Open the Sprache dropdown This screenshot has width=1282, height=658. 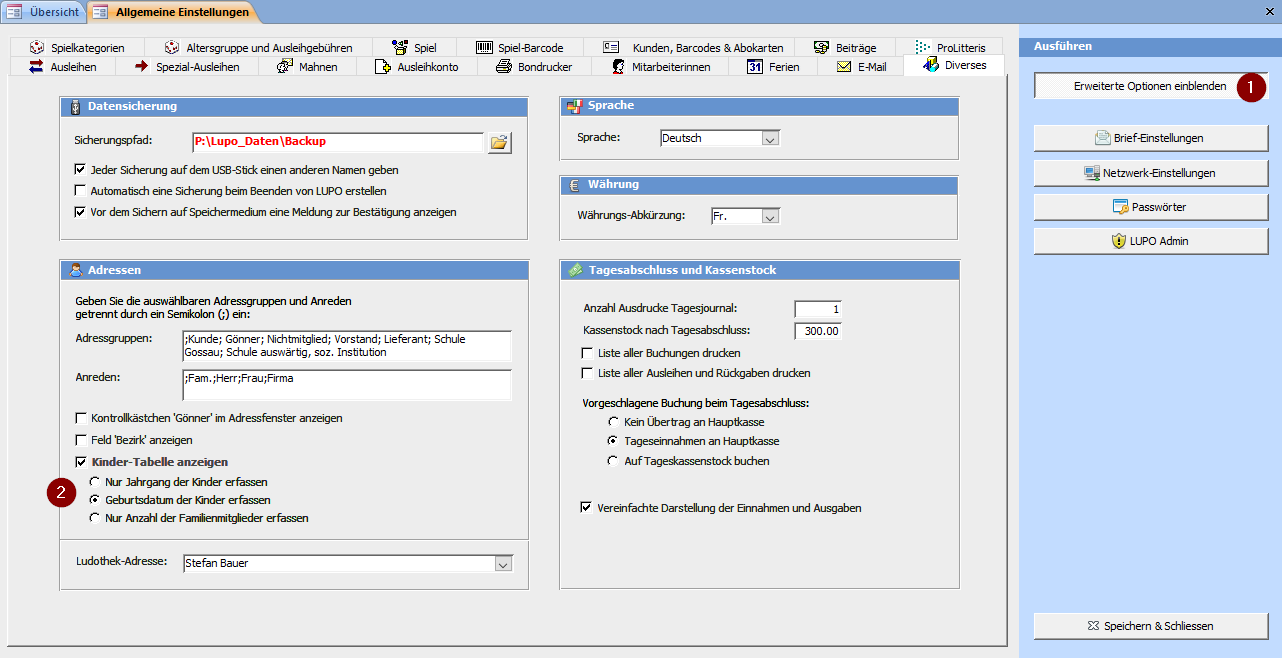(770, 139)
